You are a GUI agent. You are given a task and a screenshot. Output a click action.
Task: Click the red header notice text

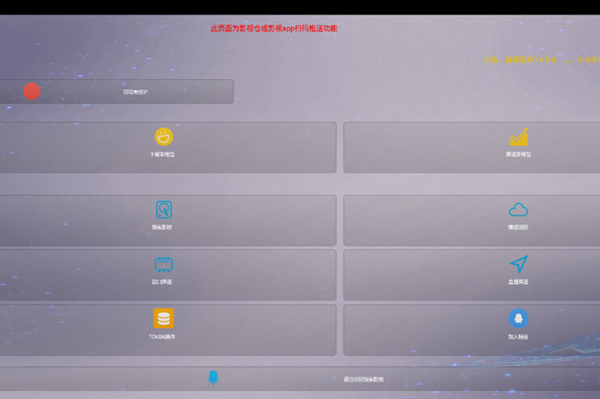(274, 28)
